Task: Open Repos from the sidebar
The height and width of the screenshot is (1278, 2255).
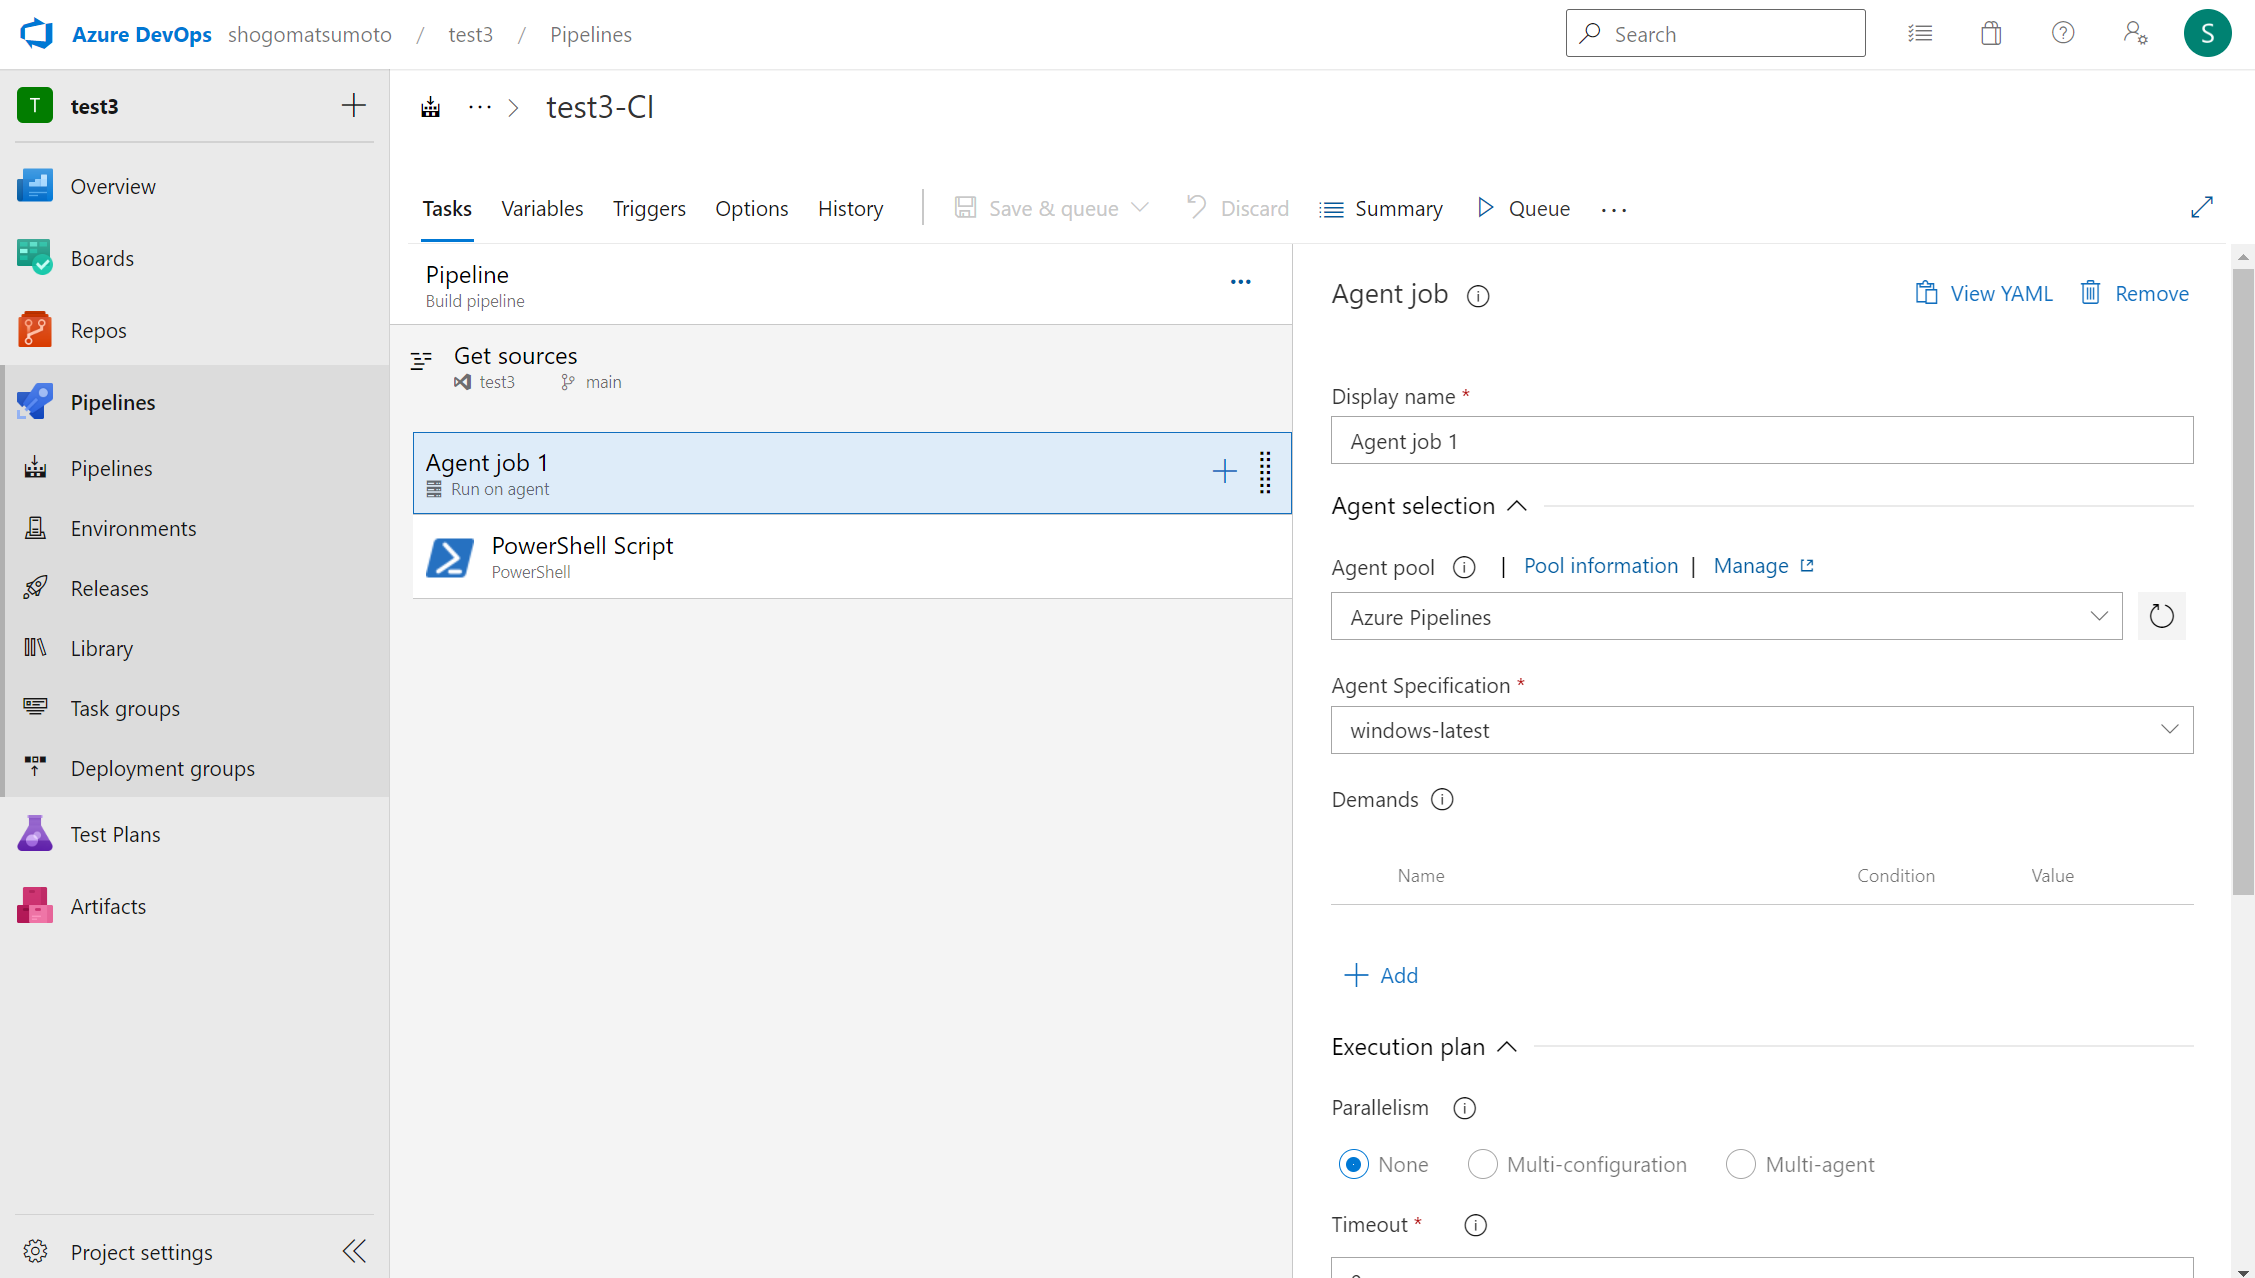Action: pyautogui.click(x=98, y=330)
